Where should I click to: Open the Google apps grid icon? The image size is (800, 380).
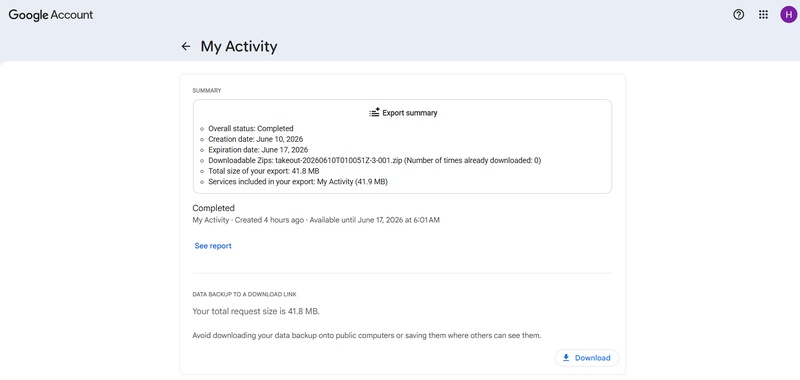(763, 15)
